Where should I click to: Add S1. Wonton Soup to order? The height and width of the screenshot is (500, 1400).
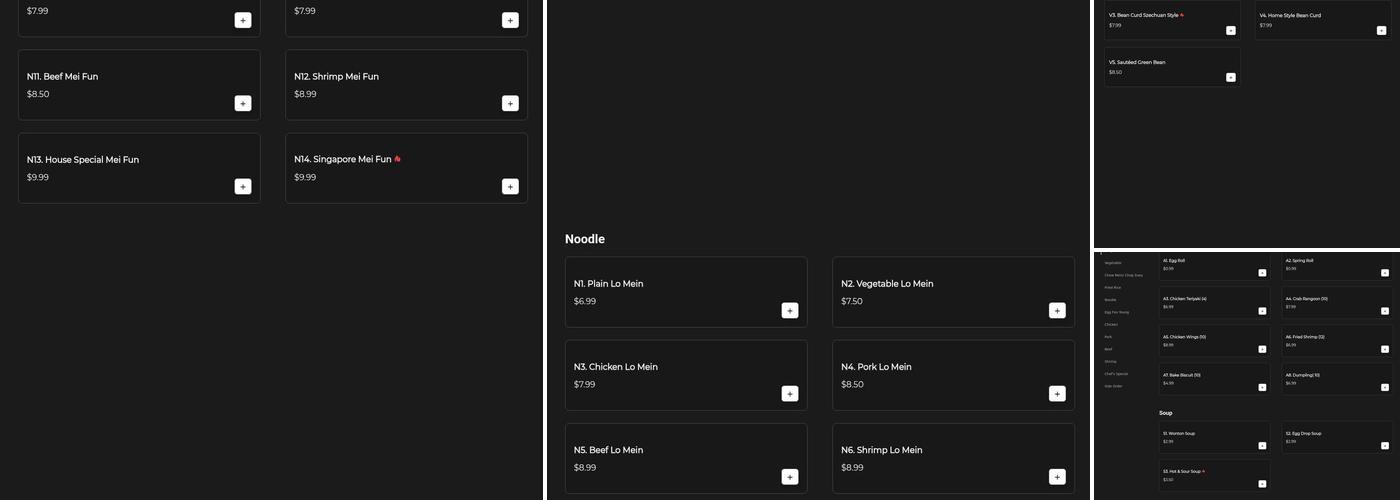click(x=1262, y=446)
